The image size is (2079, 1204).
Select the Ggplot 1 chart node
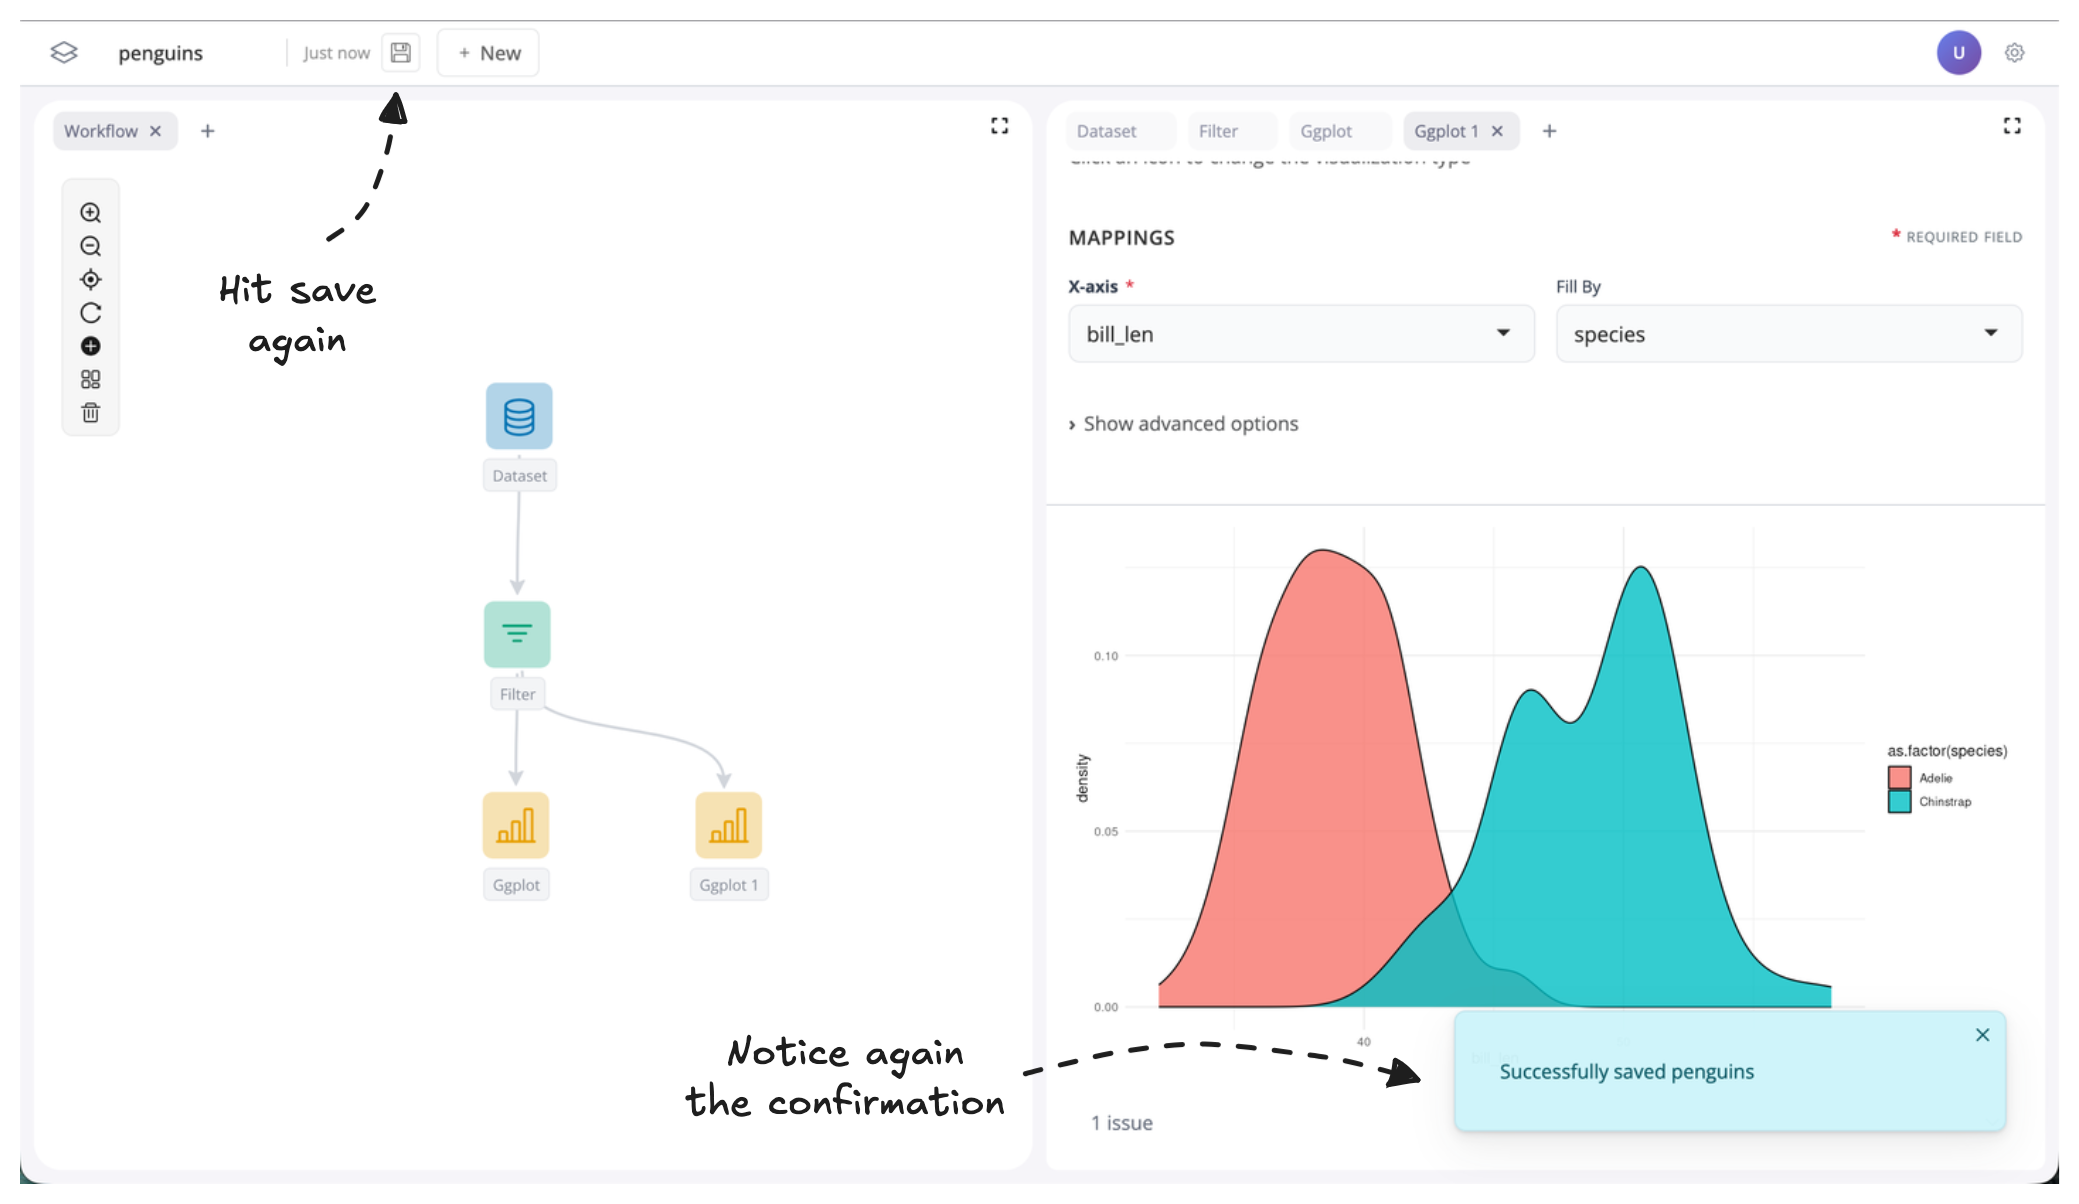[x=728, y=825]
